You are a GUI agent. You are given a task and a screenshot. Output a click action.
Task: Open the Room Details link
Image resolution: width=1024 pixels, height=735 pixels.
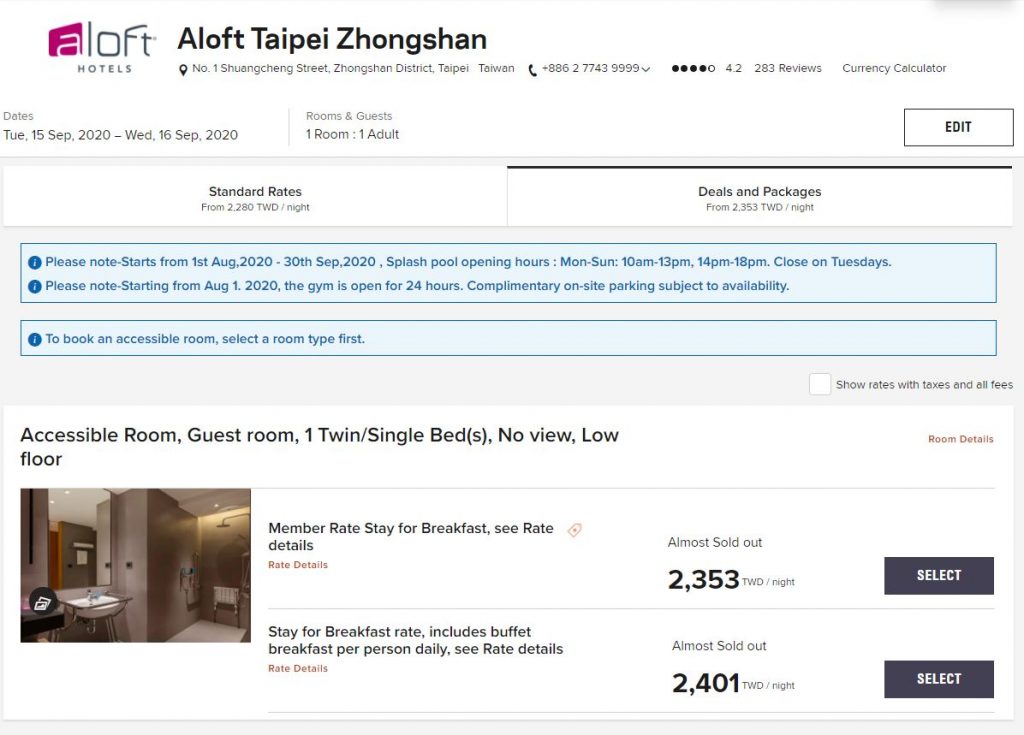[x=960, y=439]
